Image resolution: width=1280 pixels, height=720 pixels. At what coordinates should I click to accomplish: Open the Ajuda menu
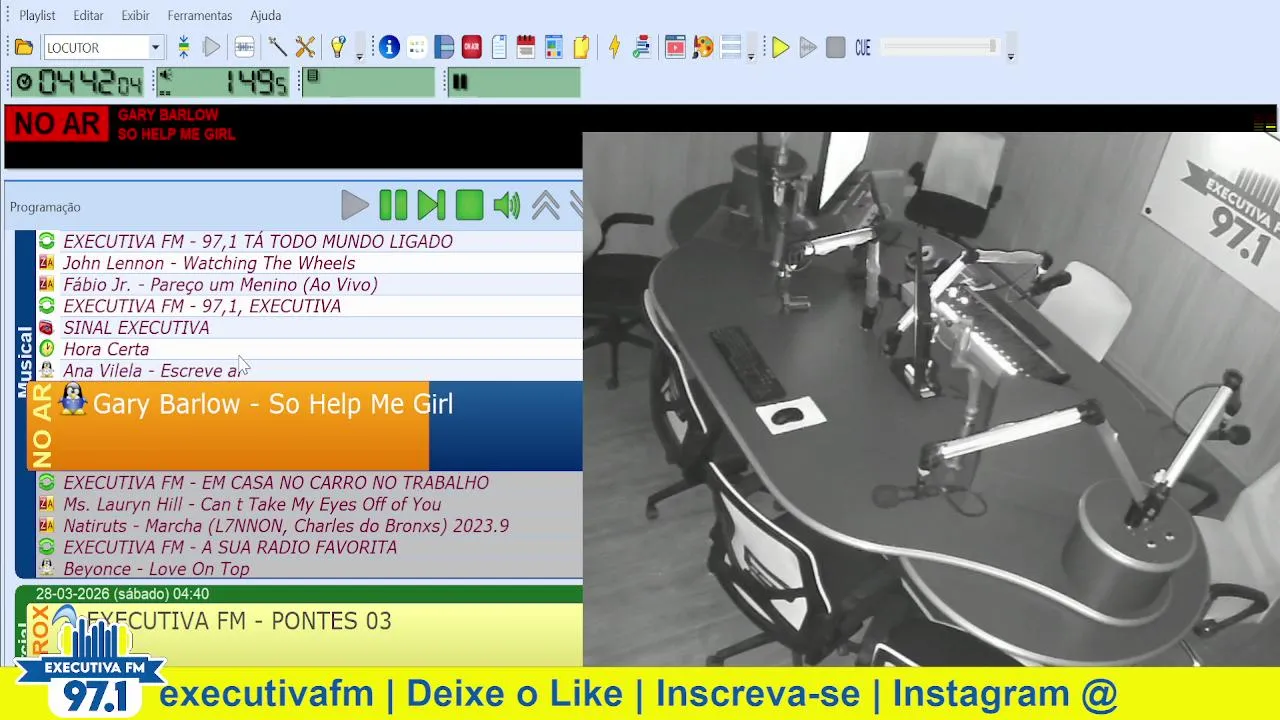click(265, 15)
